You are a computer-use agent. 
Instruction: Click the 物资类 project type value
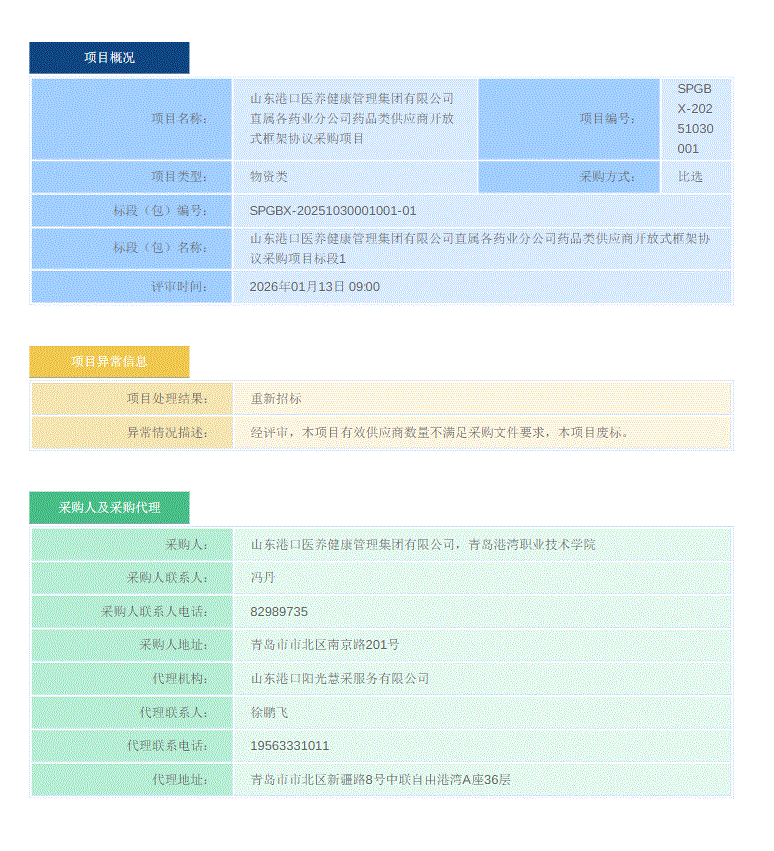[x=269, y=177]
